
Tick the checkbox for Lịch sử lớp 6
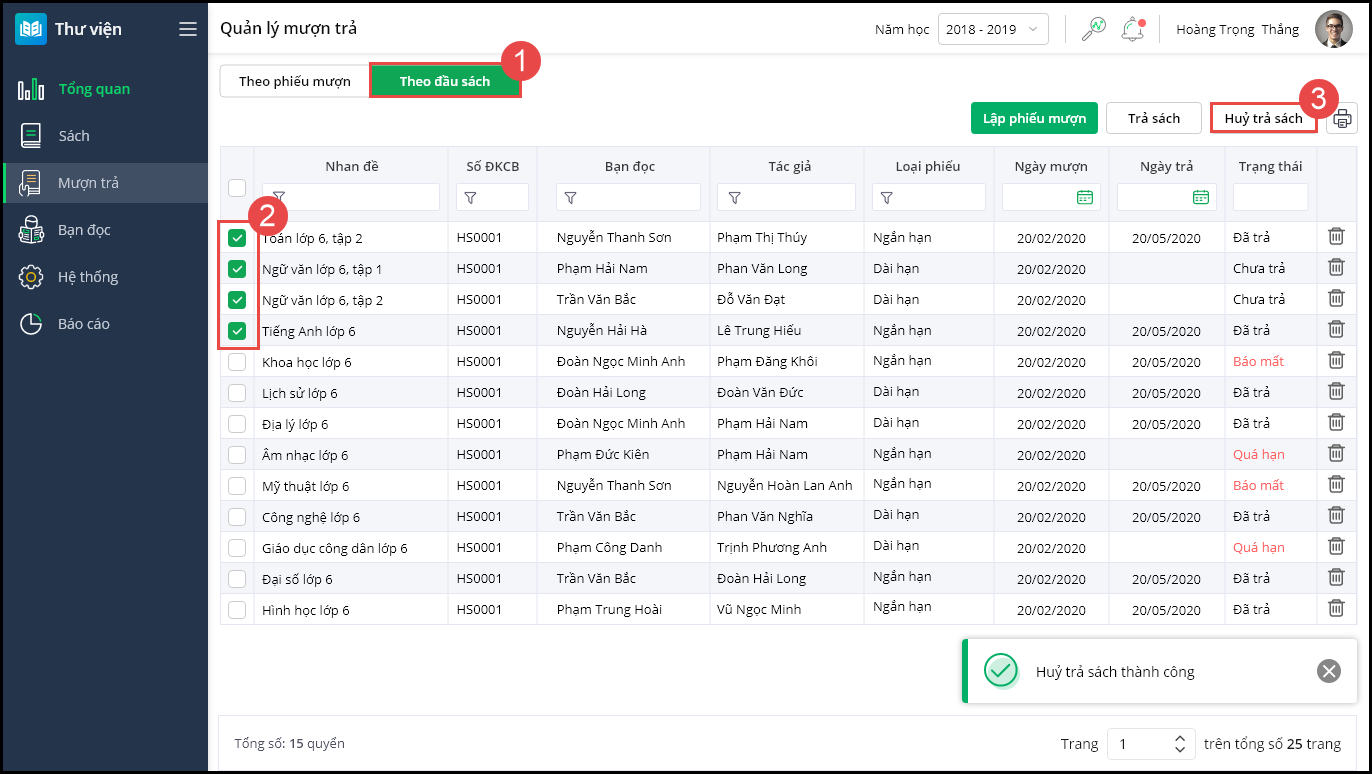click(237, 393)
